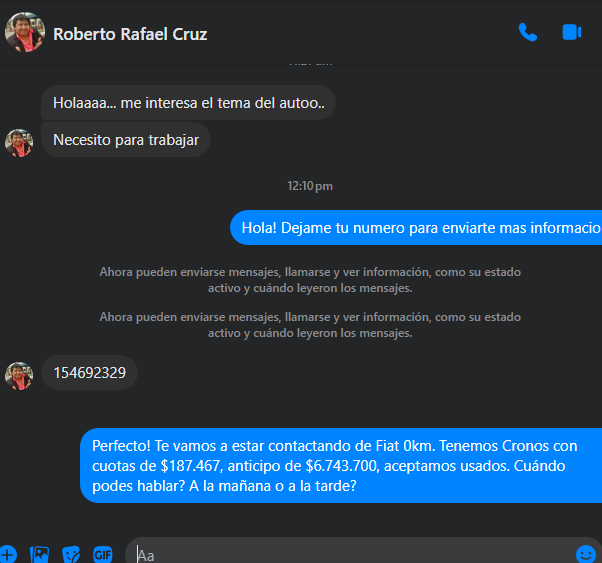This screenshot has width=602, height=563.
Task: Click first 'Ahora pueden enviarse mensajes' notice
Action: (310, 280)
